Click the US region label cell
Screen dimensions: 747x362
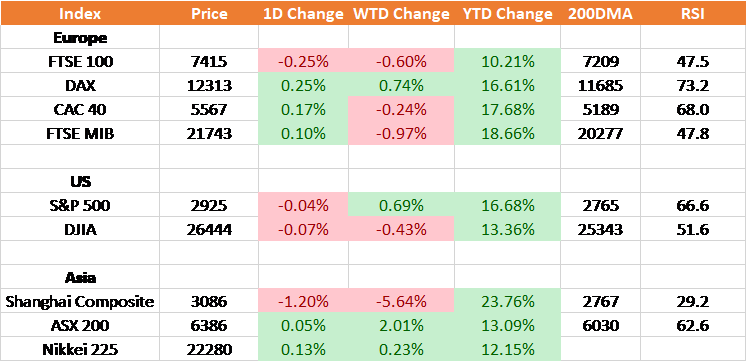pos(80,181)
